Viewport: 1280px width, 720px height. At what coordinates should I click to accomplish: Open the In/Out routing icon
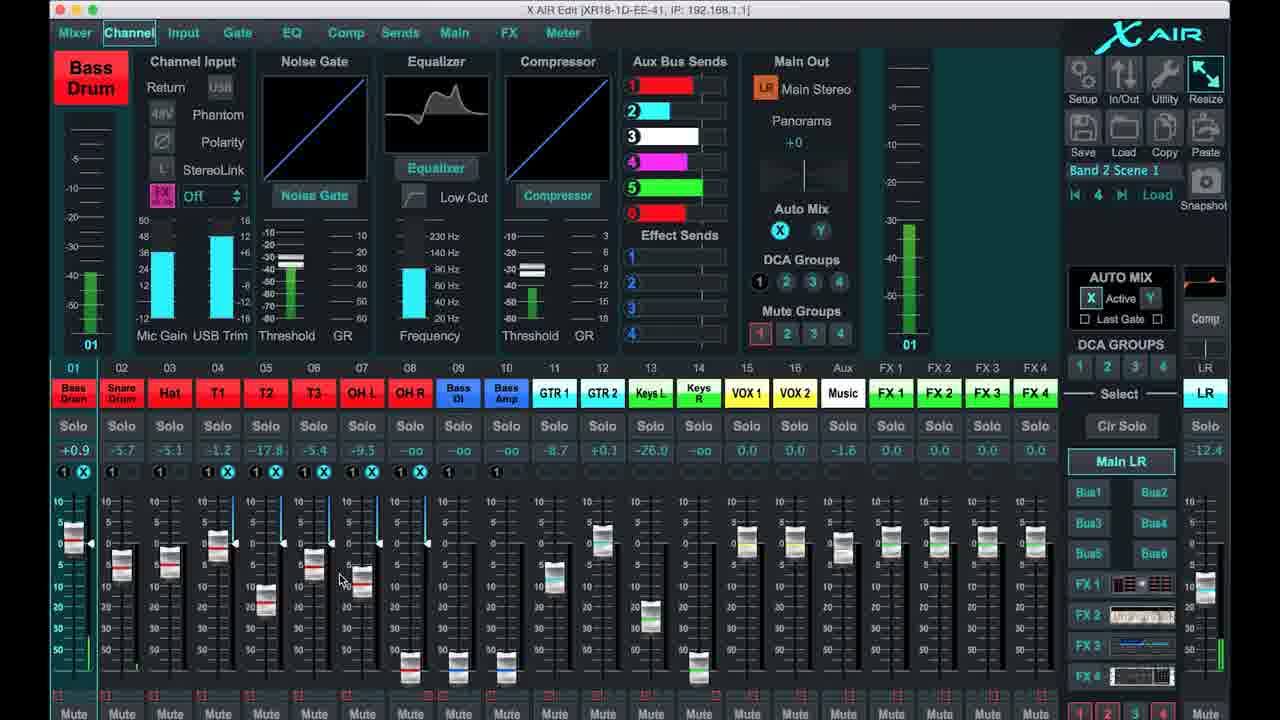[1124, 75]
